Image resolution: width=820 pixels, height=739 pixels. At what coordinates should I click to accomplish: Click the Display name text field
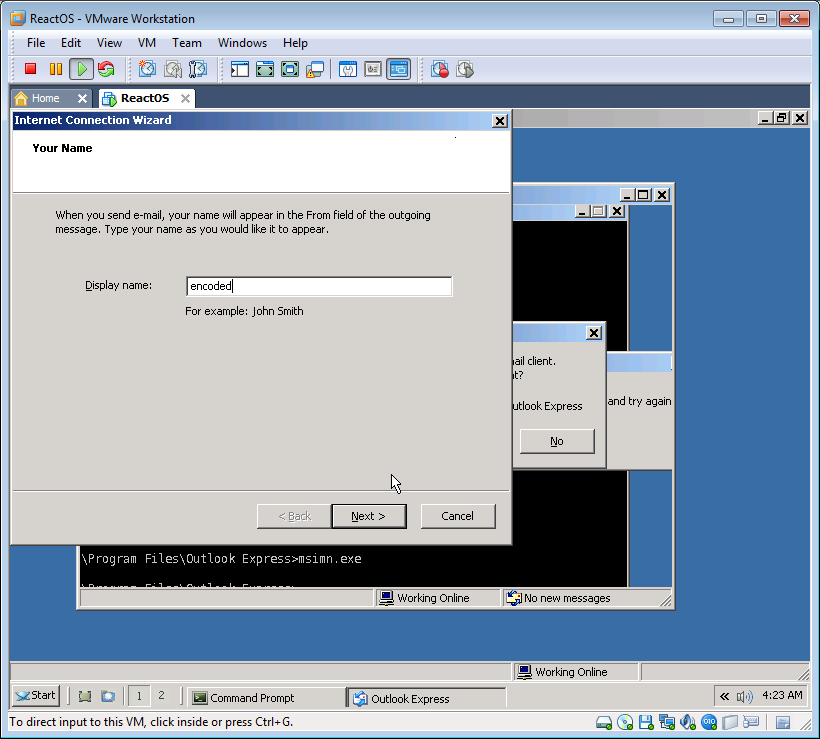(319, 287)
